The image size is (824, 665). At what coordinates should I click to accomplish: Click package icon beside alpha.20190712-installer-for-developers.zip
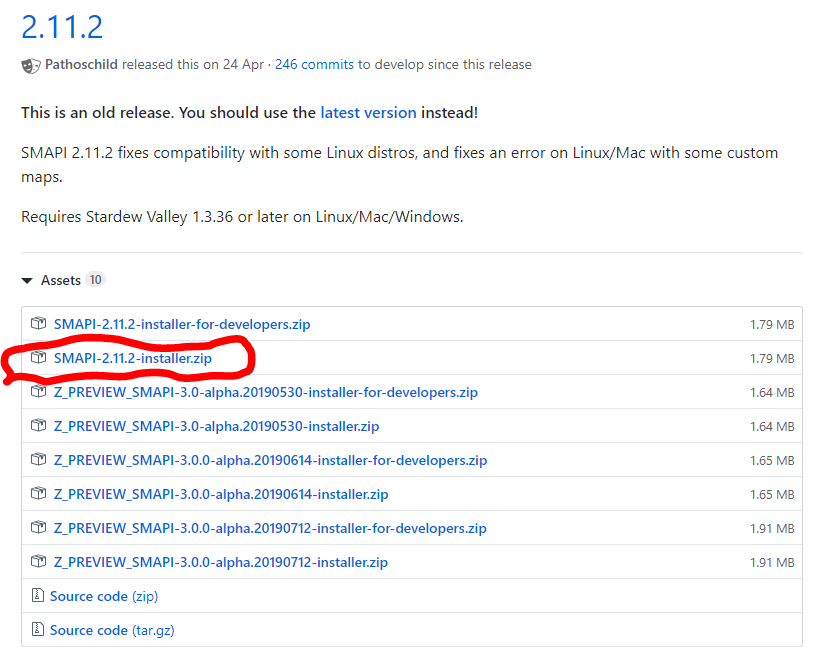click(x=38, y=527)
